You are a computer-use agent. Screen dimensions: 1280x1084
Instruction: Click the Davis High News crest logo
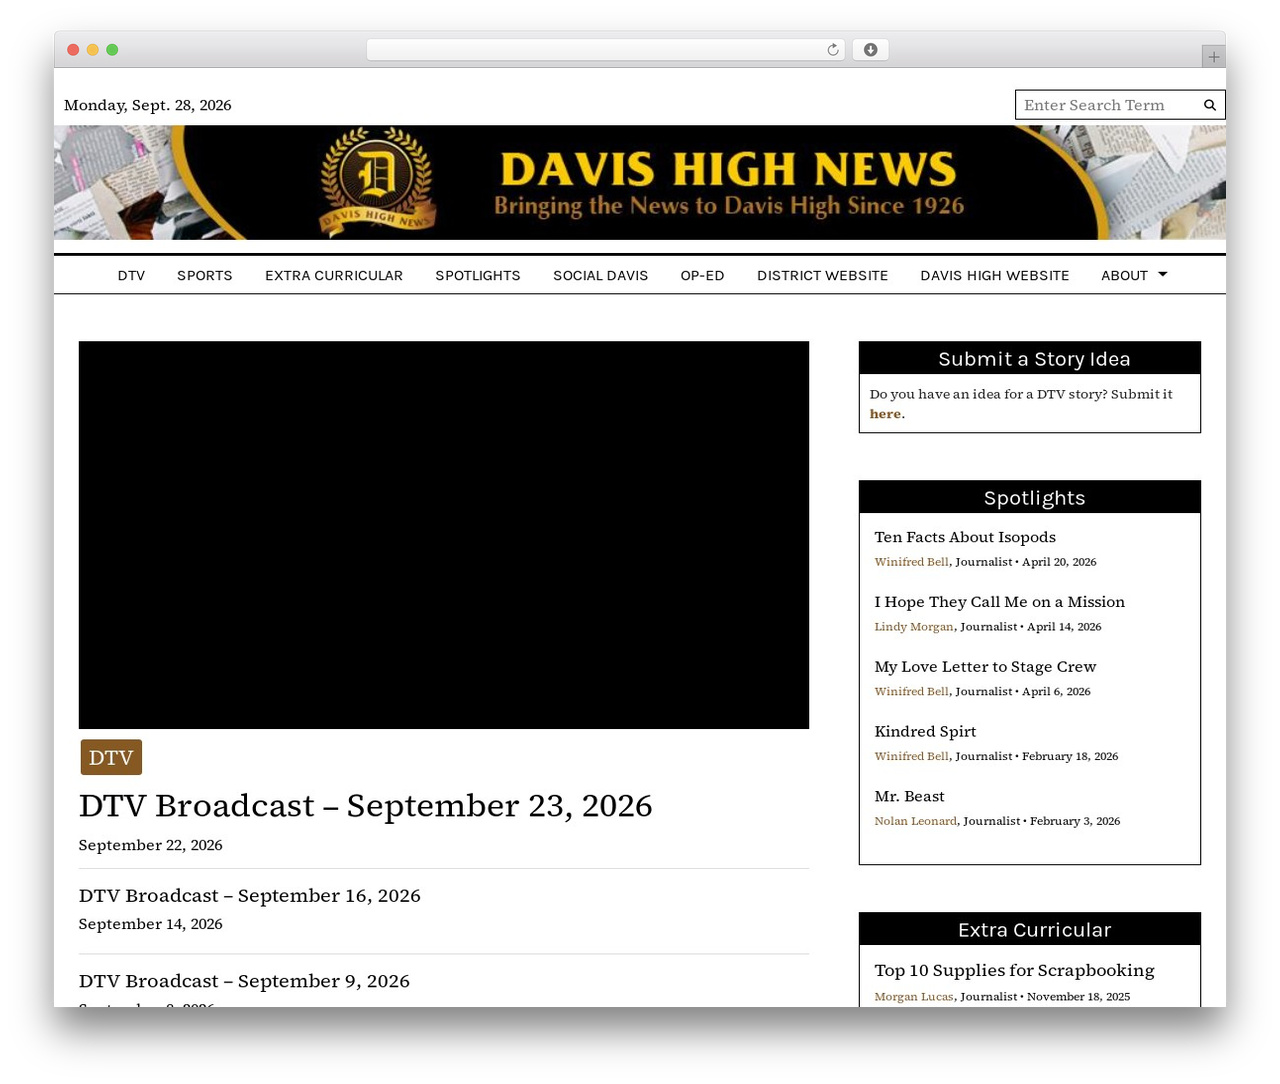pos(378,182)
